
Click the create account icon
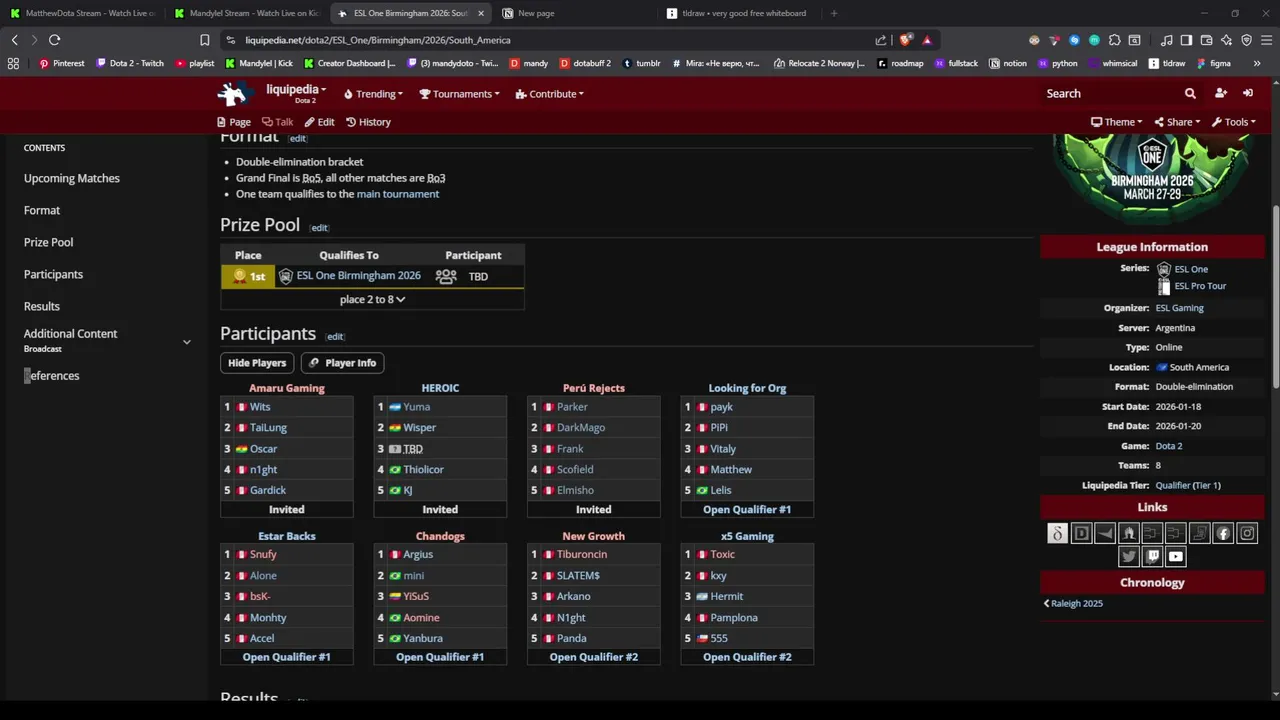pyautogui.click(x=1220, y=93)
